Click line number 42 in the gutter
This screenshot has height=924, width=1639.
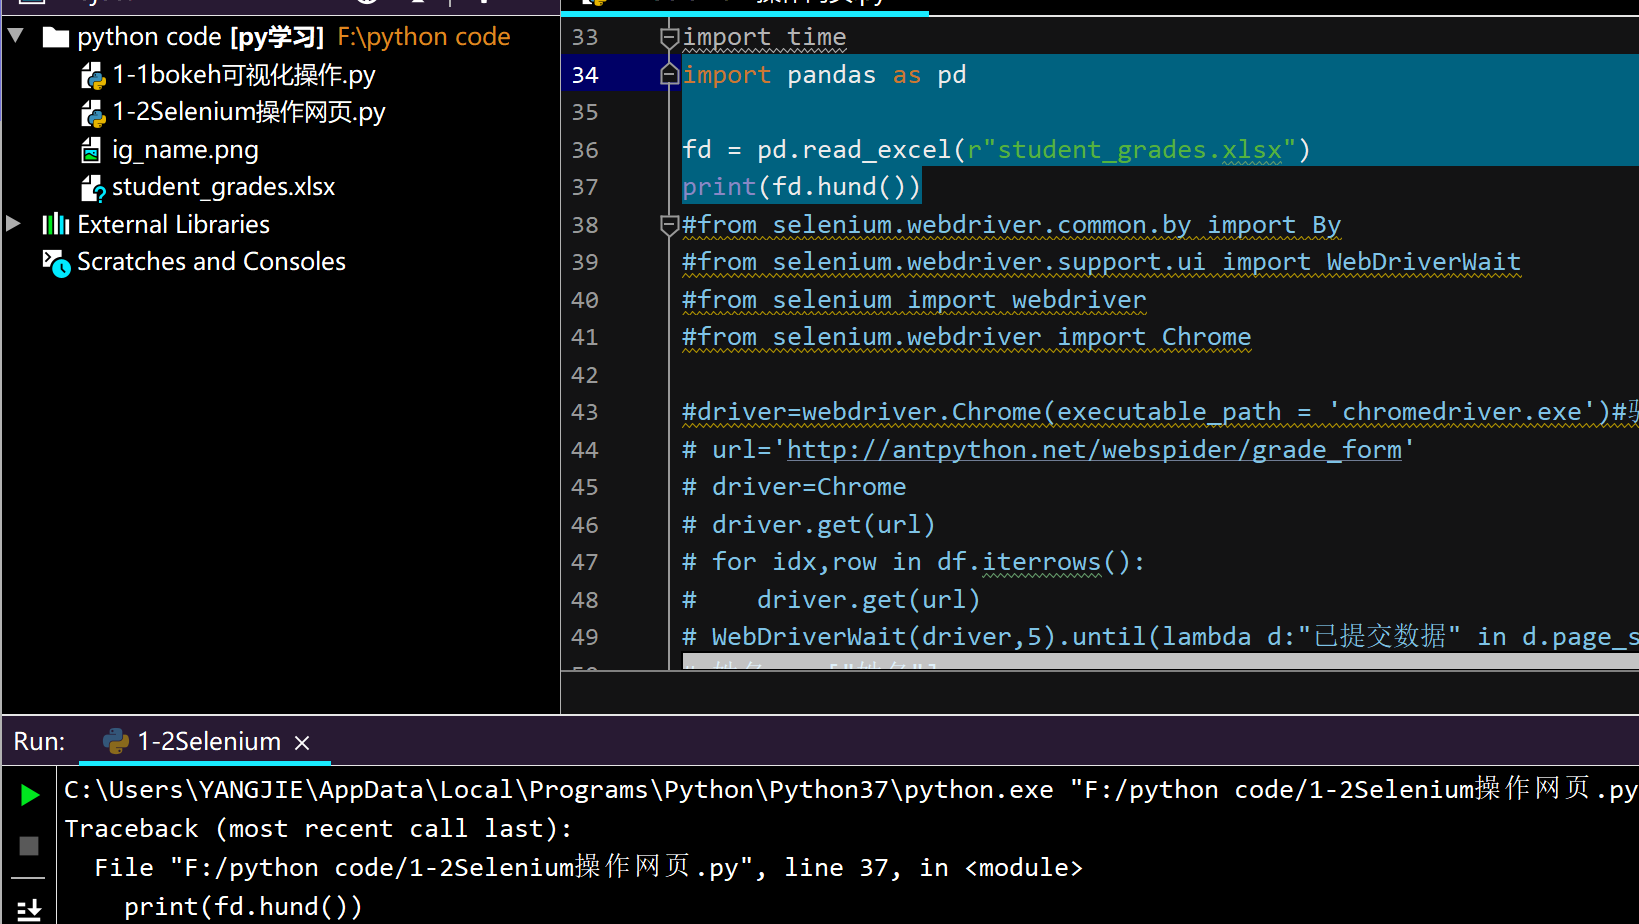(585, 375)
